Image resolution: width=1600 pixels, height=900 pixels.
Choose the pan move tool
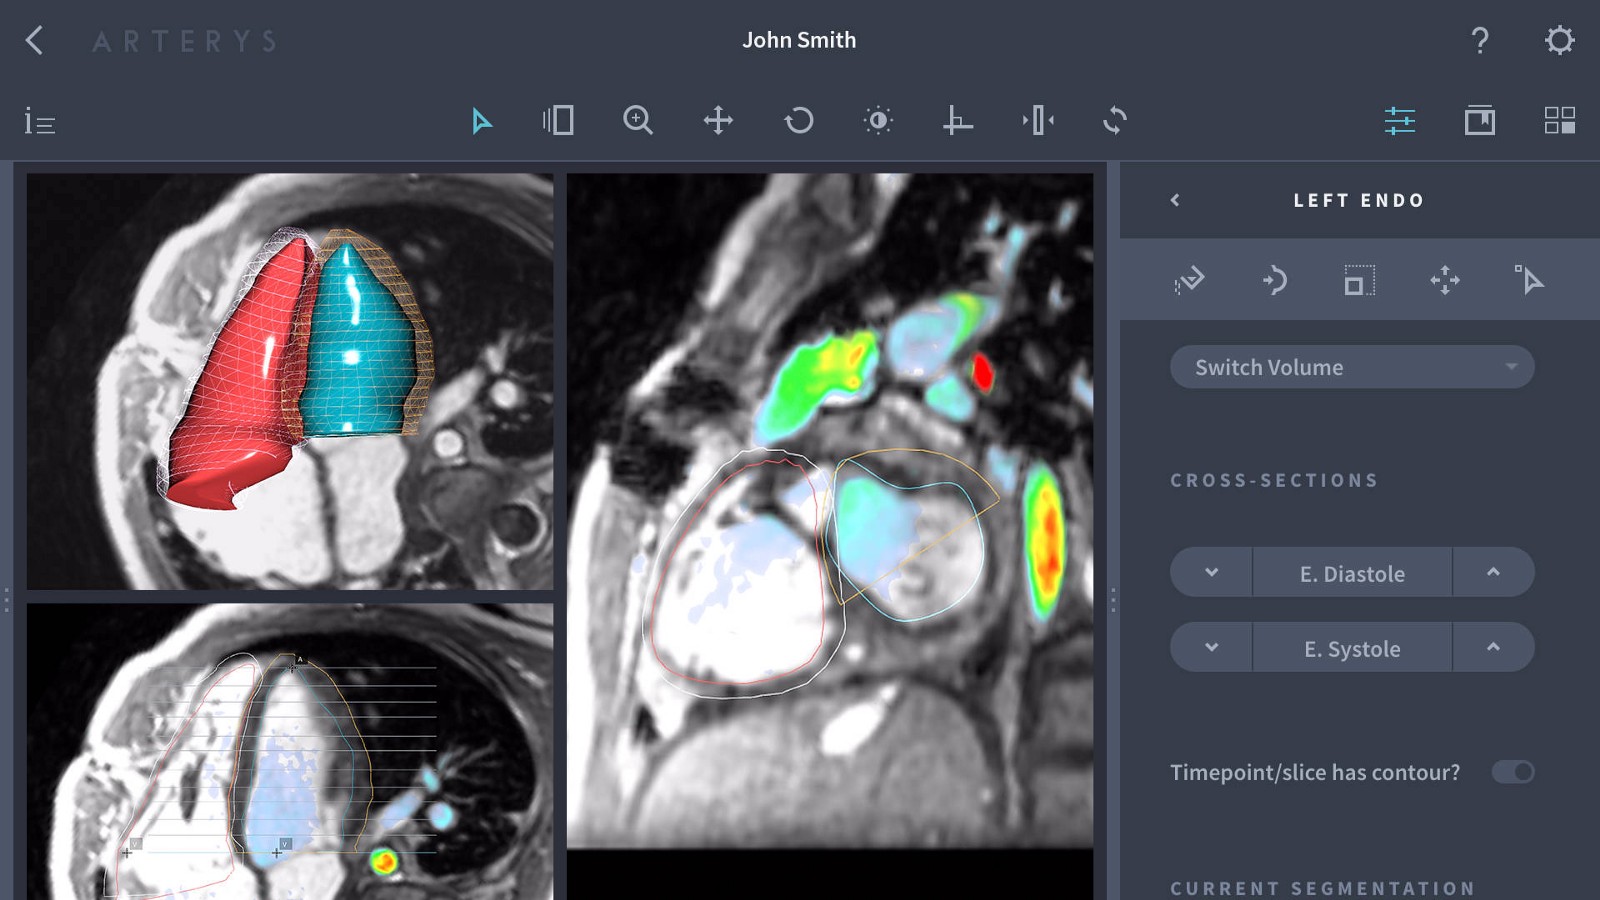[718, 121]
